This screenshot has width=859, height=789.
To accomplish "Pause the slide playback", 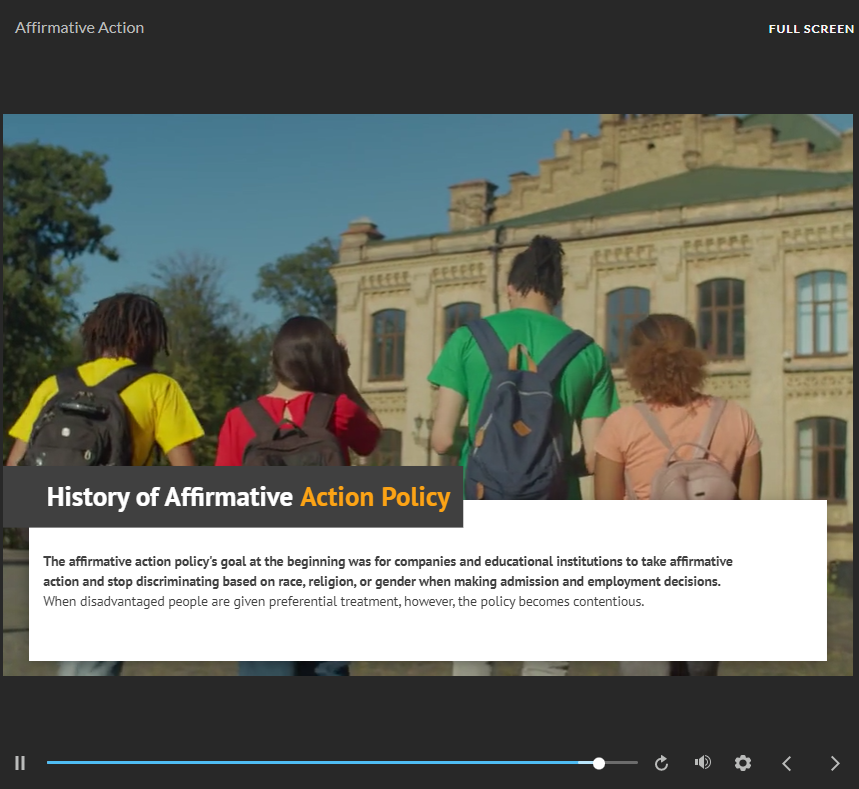I will tap(20, 763).
